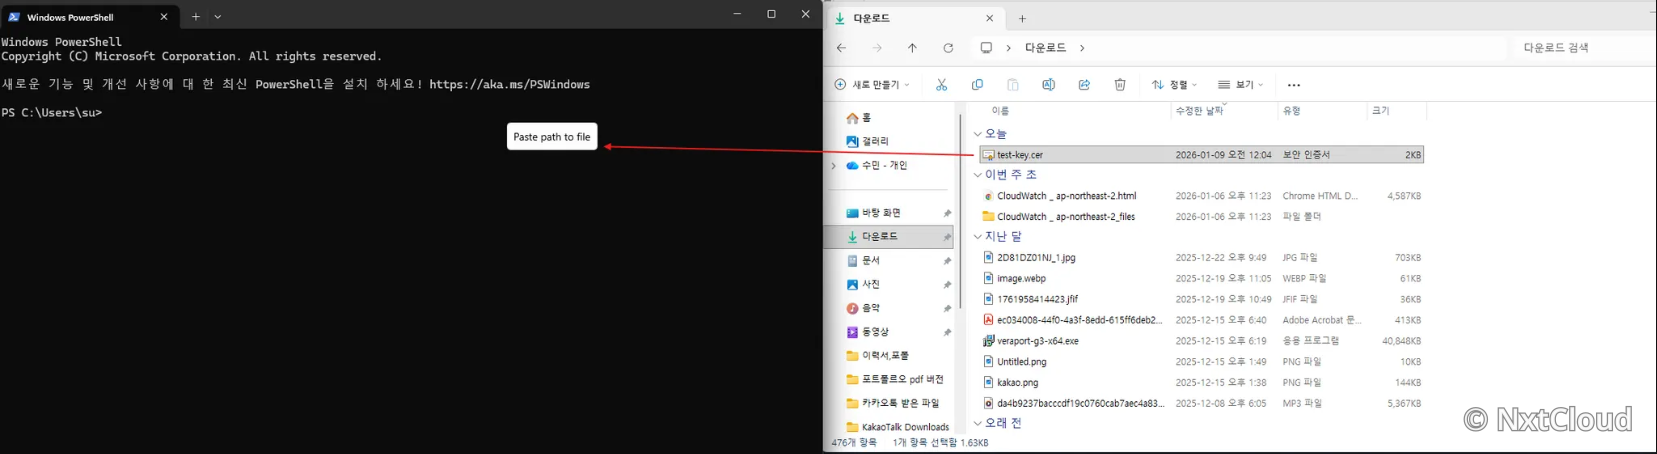This screenshot has width=1657, height=454.
Task: Click the Copy icon in Explorer toolbar
Action: click(x=977, y=85)
